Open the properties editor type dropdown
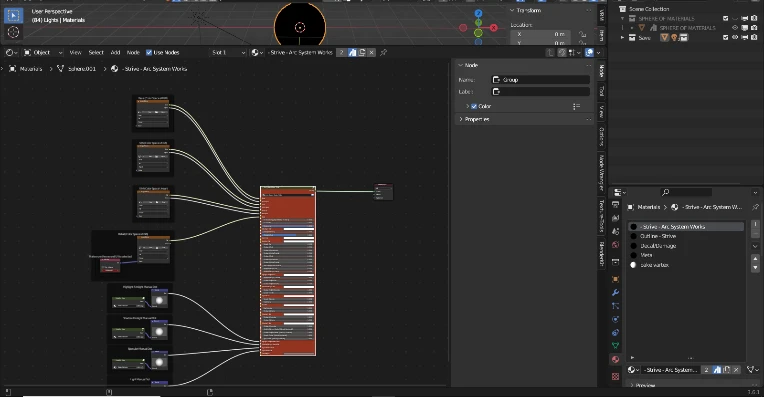Viewport: 764px width, 397px height. click(620, 192)
